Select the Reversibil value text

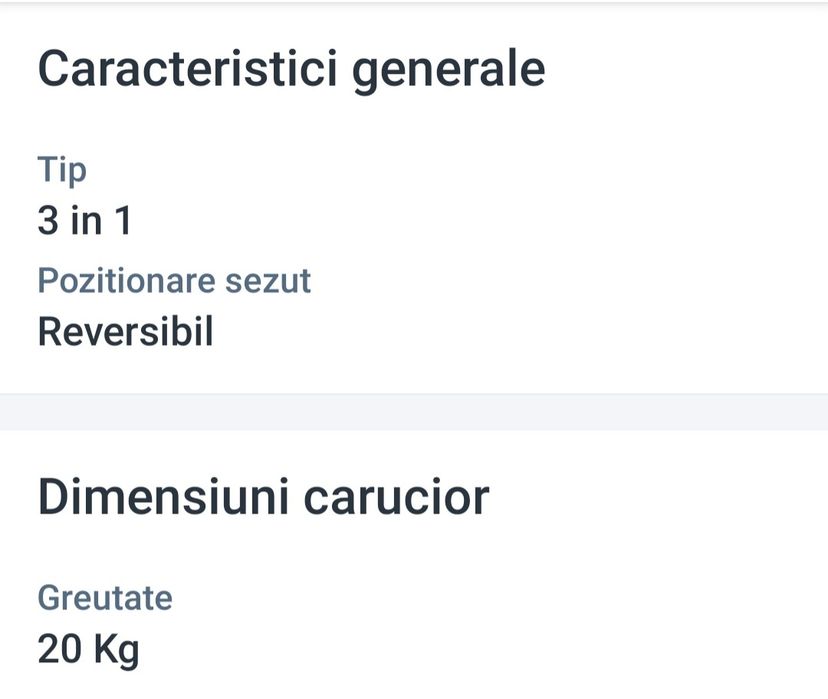coord(126,332)
